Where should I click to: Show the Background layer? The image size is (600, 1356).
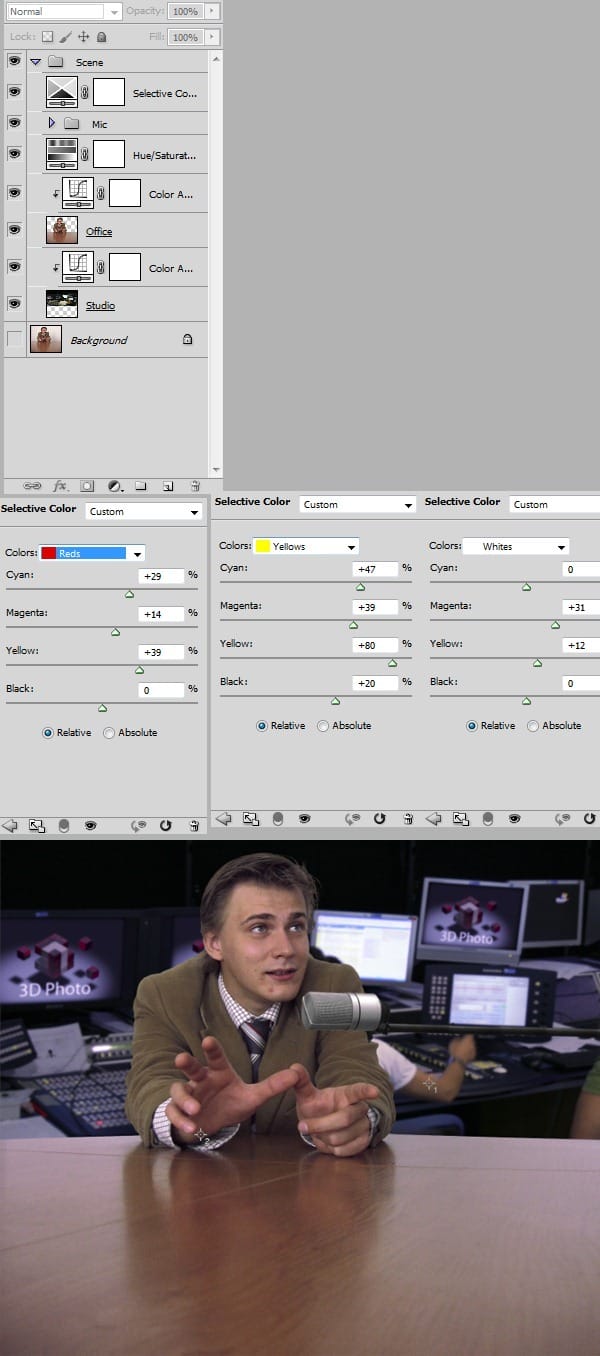pos(14,340)
